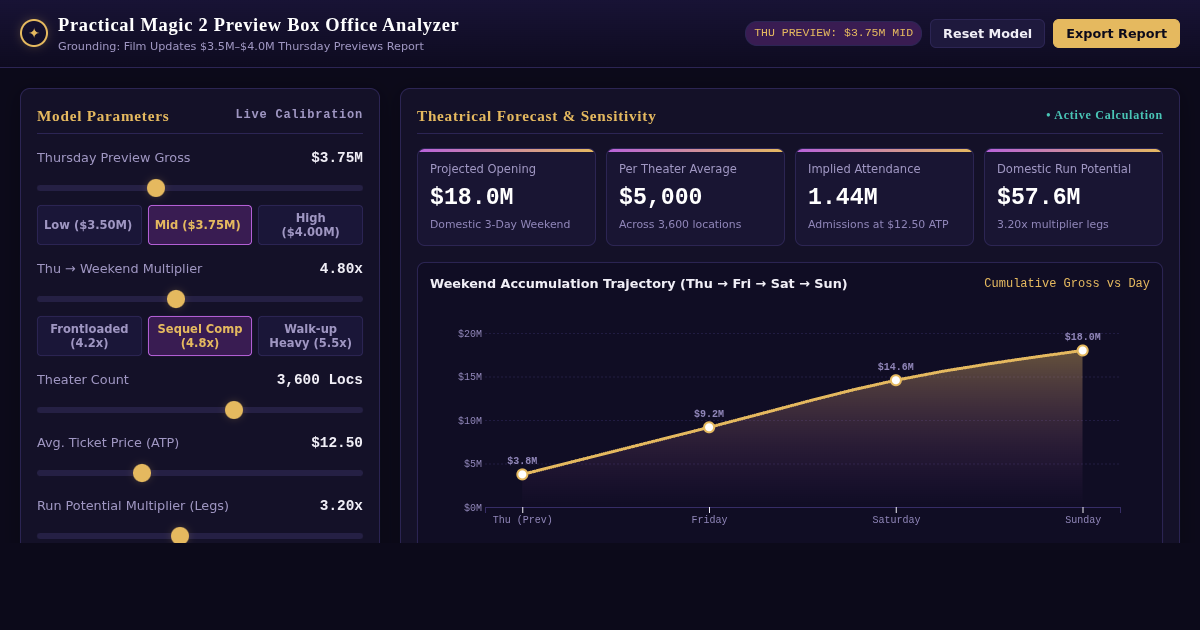Image resolution: width=1200 pixels, height=630 pixels.
Task: Select the Low ($3.50M) preview preset
Action: pyautogui.click(x=89, y=225)
